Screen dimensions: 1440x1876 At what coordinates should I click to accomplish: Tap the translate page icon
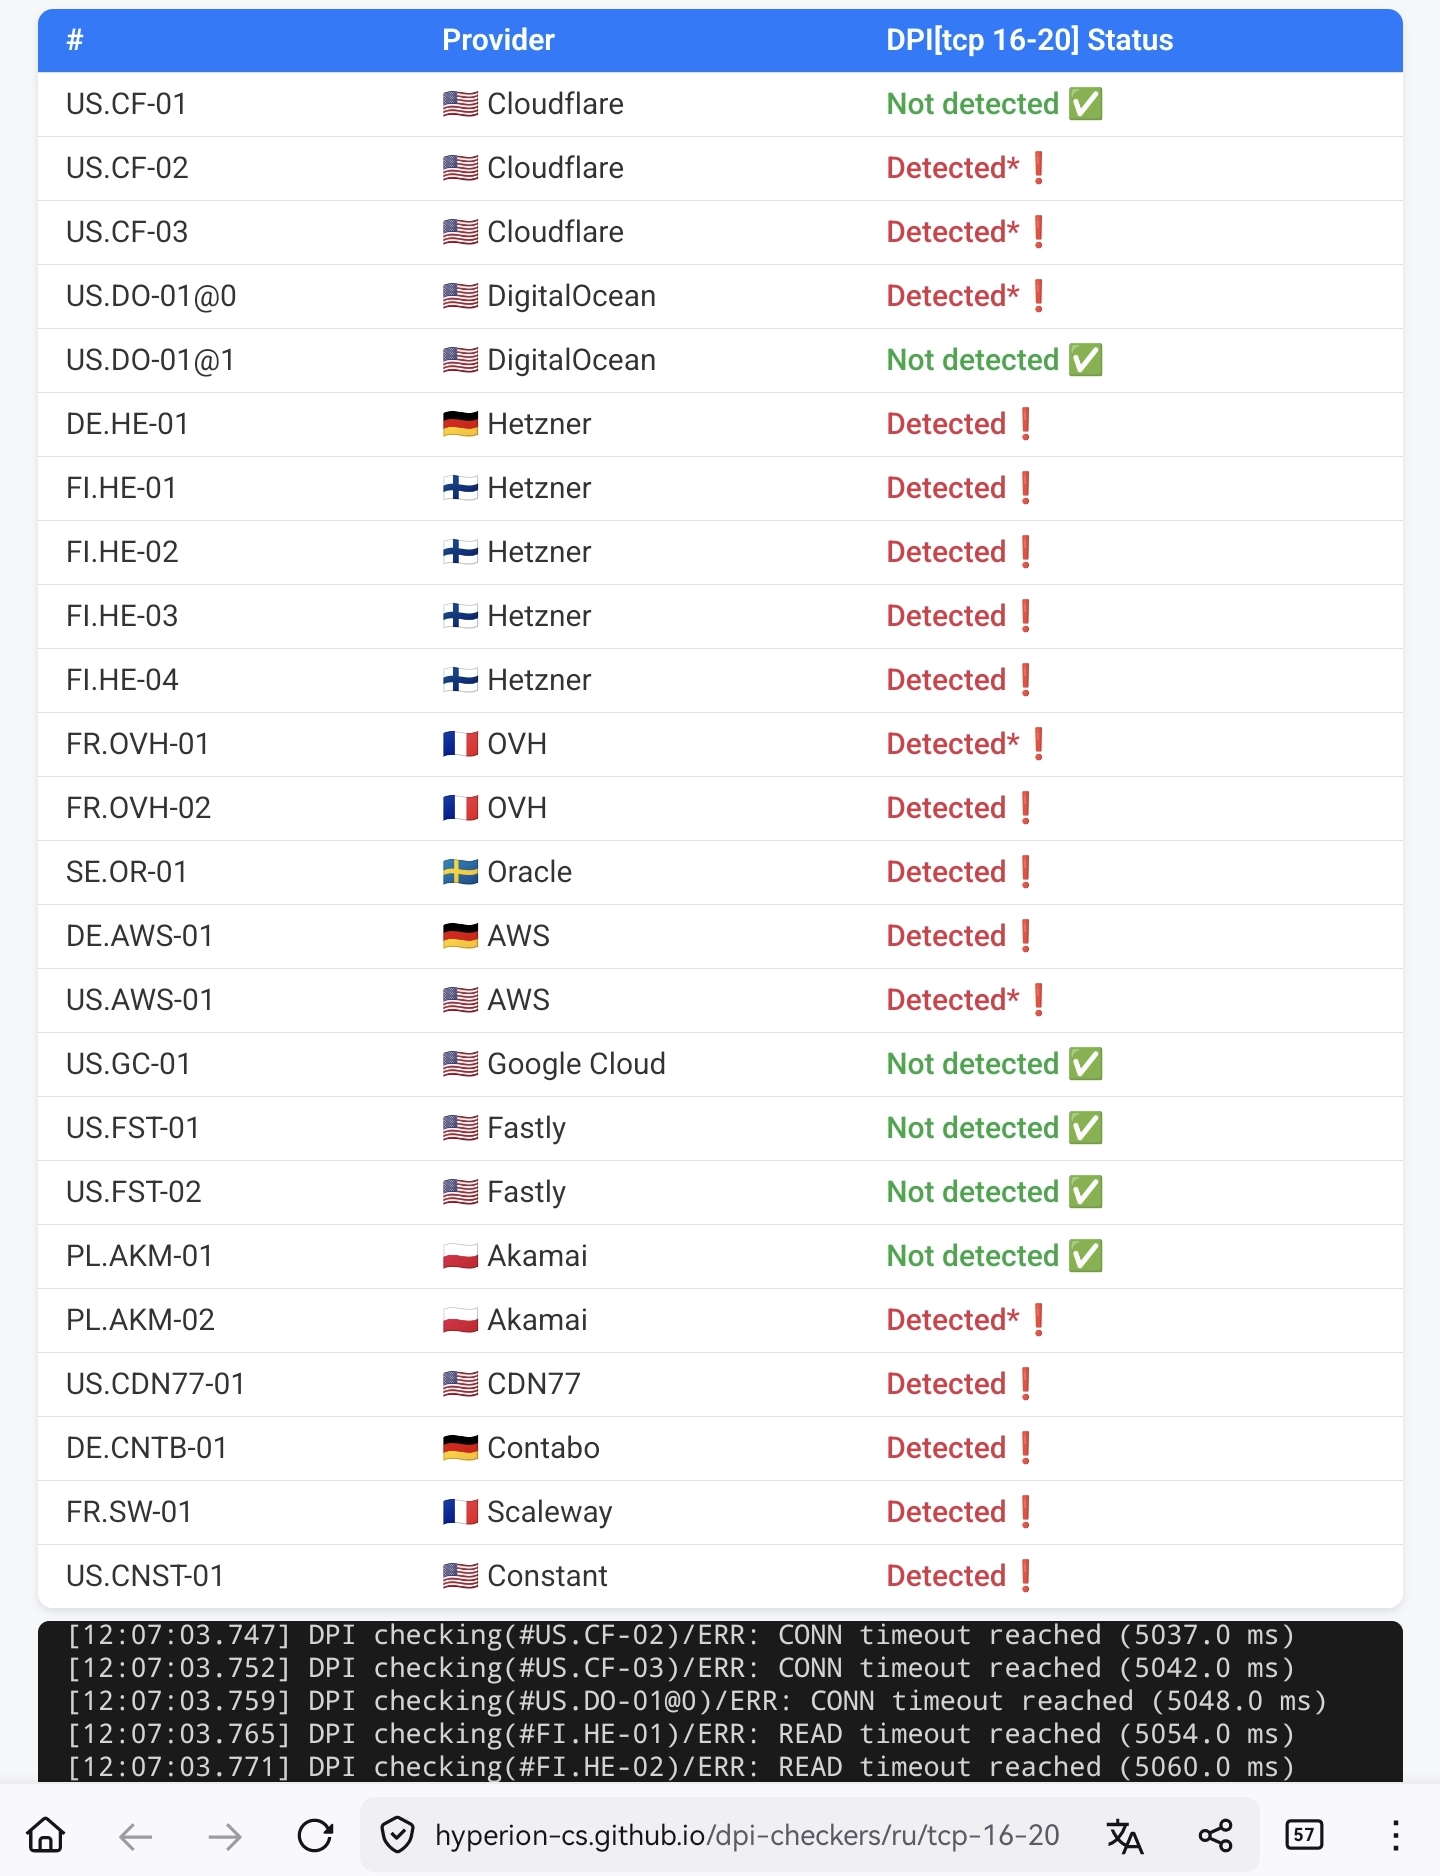1124,1835
